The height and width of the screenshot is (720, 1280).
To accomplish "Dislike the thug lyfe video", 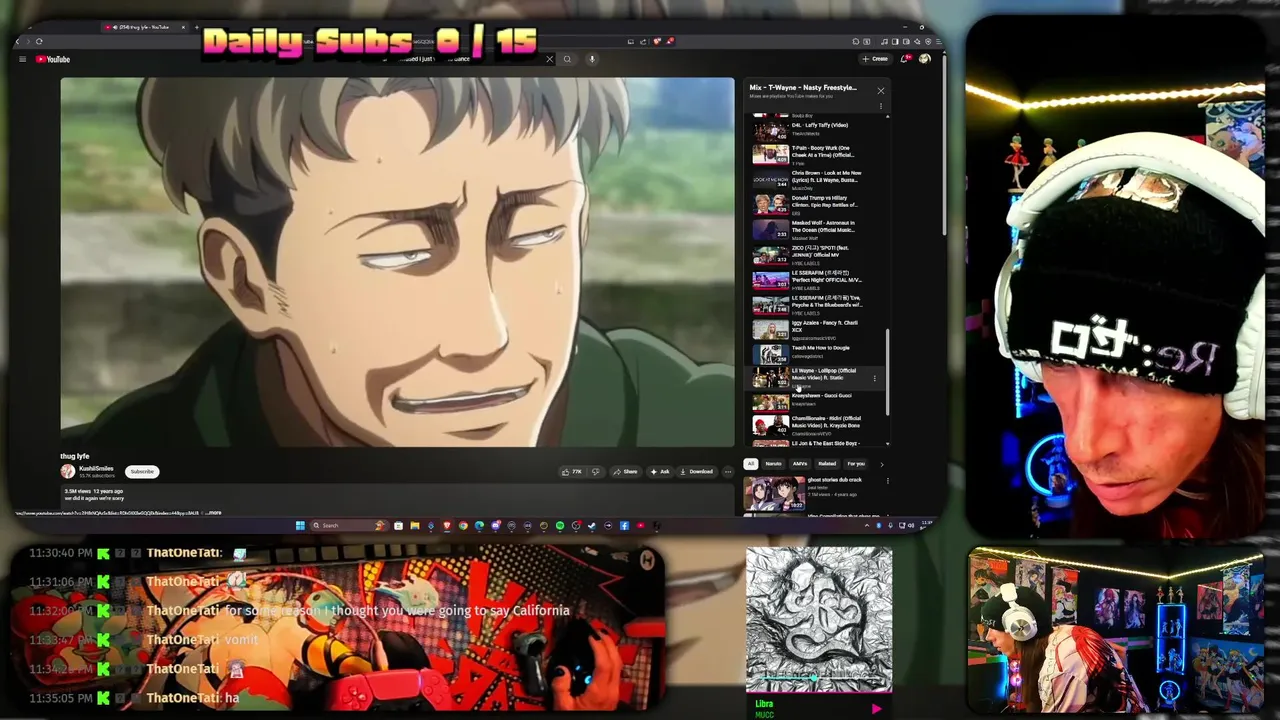I will (x=596, y=472).
